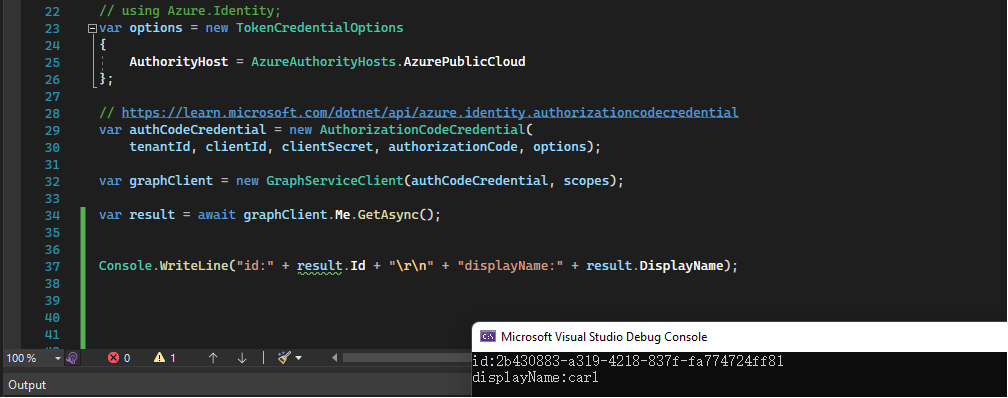Click AzureAuthorityHosts on line 25

click(x=323, y=62)
